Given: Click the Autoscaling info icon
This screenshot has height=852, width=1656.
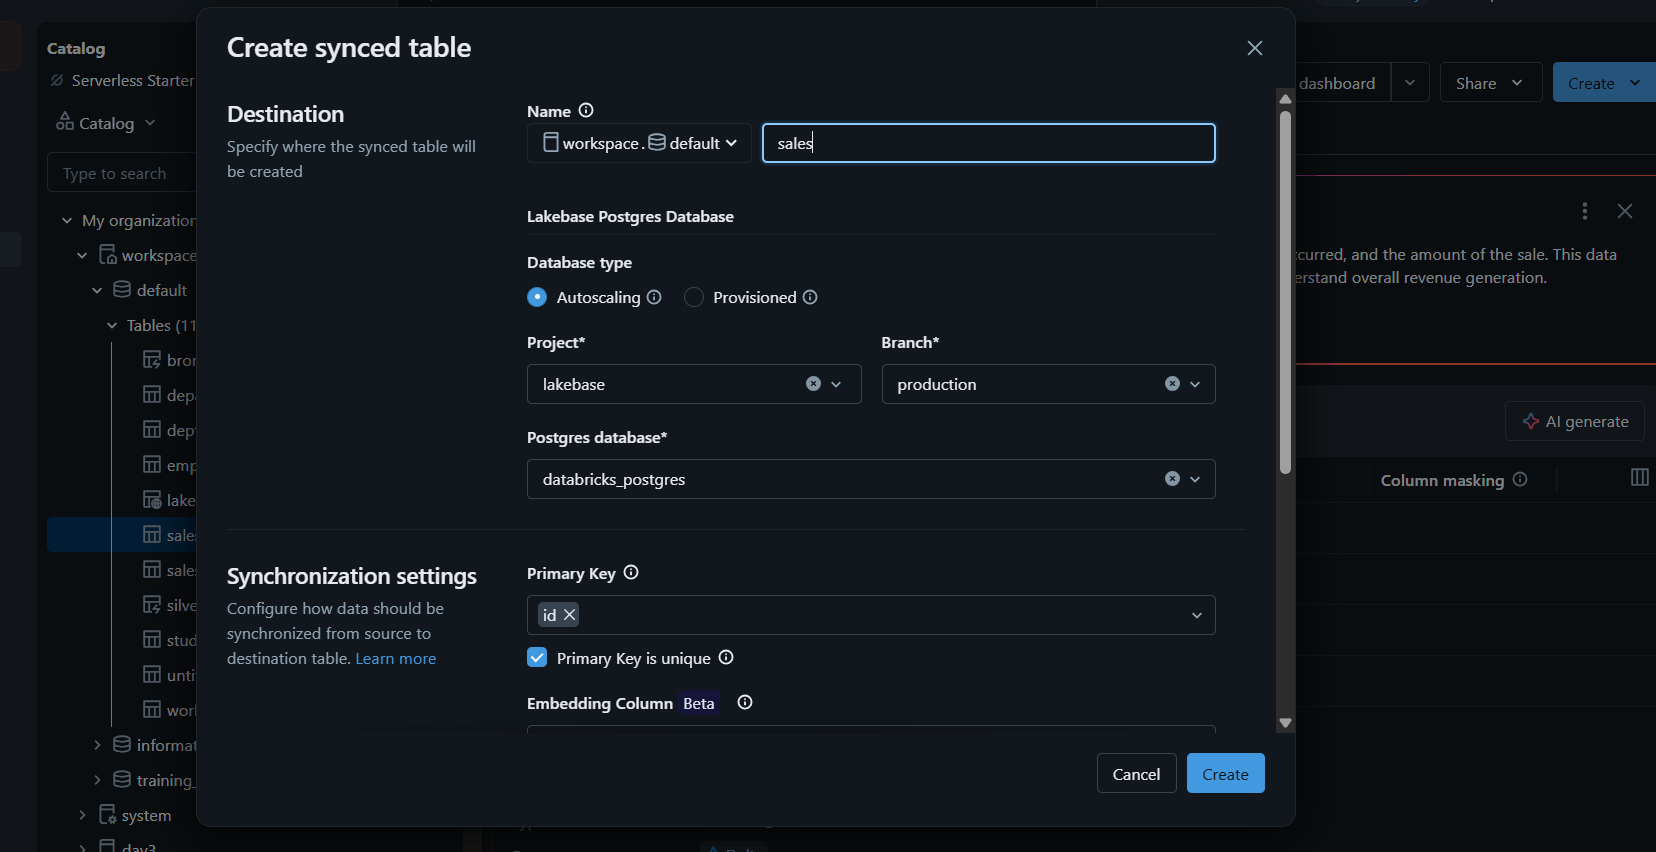Looking at the screenshot, I should [x=654, y=297].
